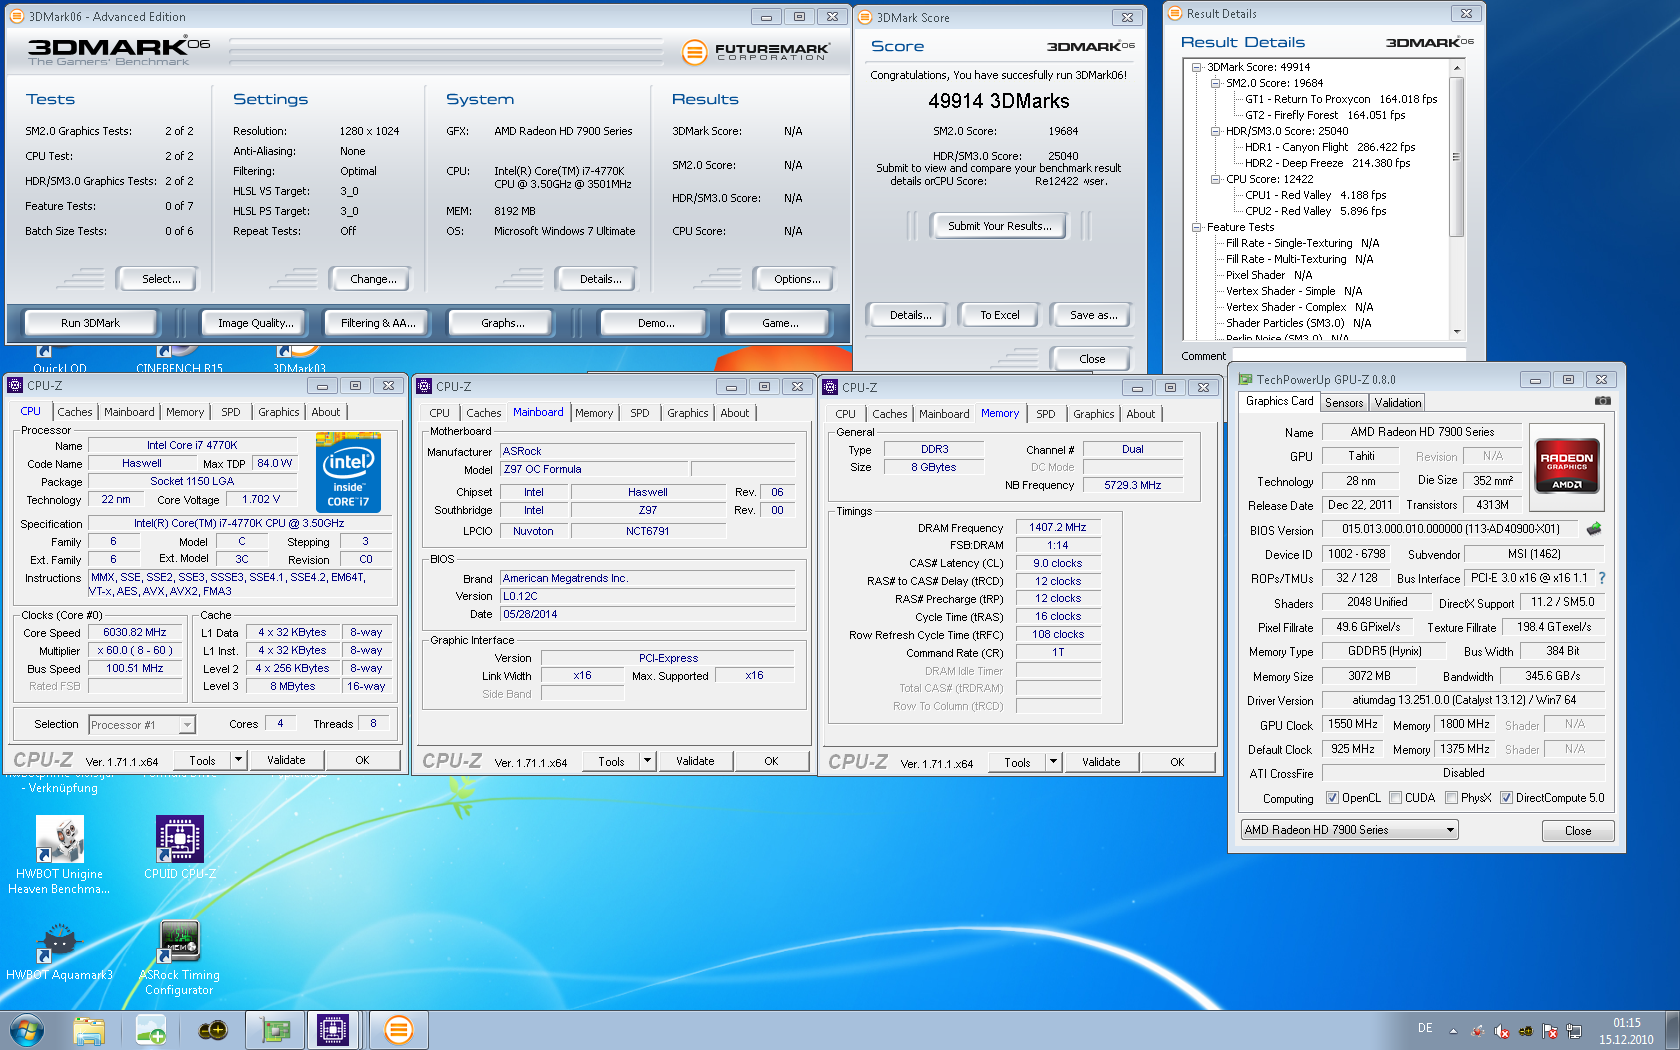Image resolution: width=1680 pixels, height=1050 pixels.
Task: Open the Graphics tab in Mainboard CPU-Z window
Action: tap(688, 413)
